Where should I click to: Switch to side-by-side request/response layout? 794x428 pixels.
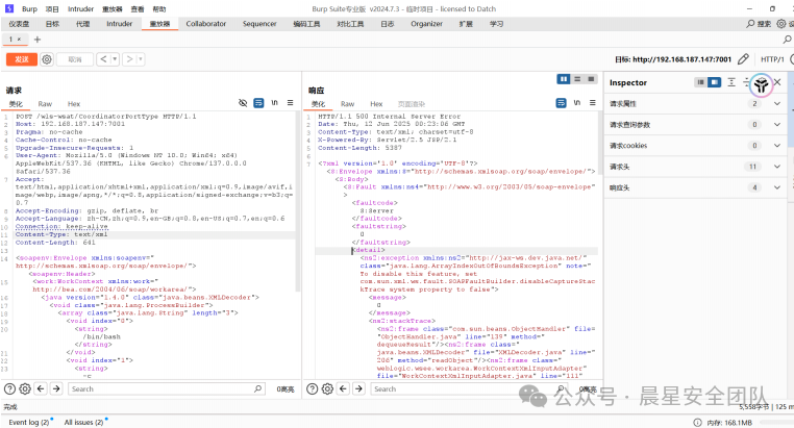tap(564, 78)
